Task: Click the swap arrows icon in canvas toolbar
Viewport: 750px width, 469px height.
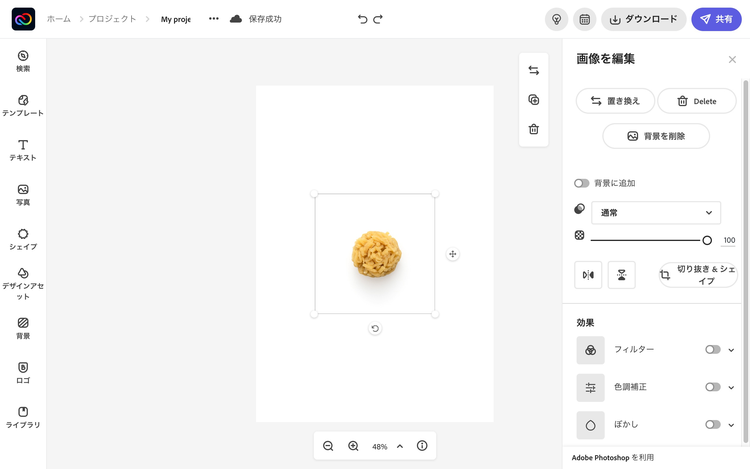Action: tap(534, 70)
